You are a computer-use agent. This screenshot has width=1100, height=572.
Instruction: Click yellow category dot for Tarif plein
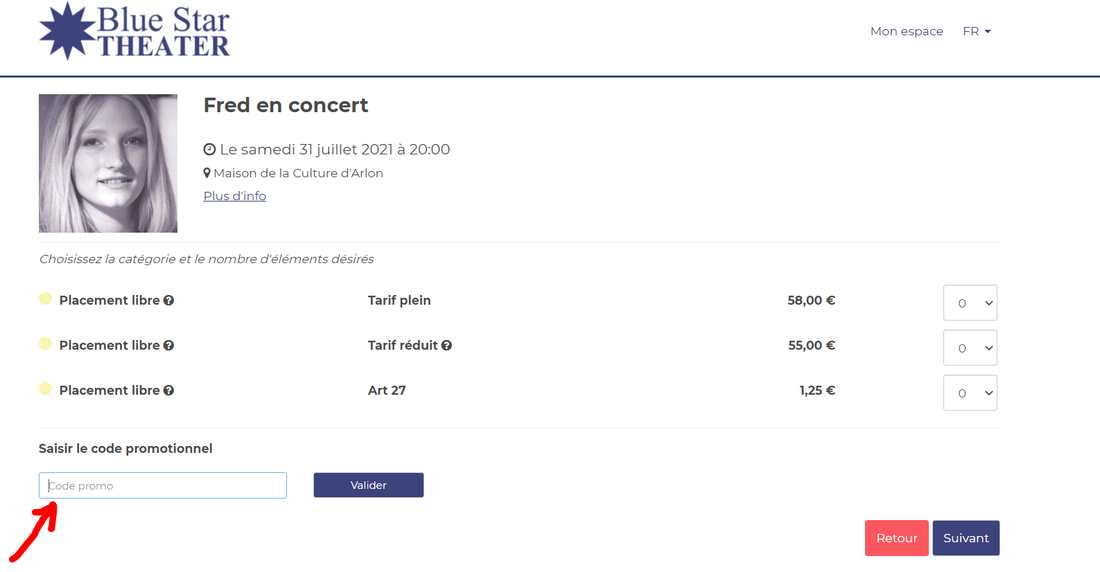(45, 299)
